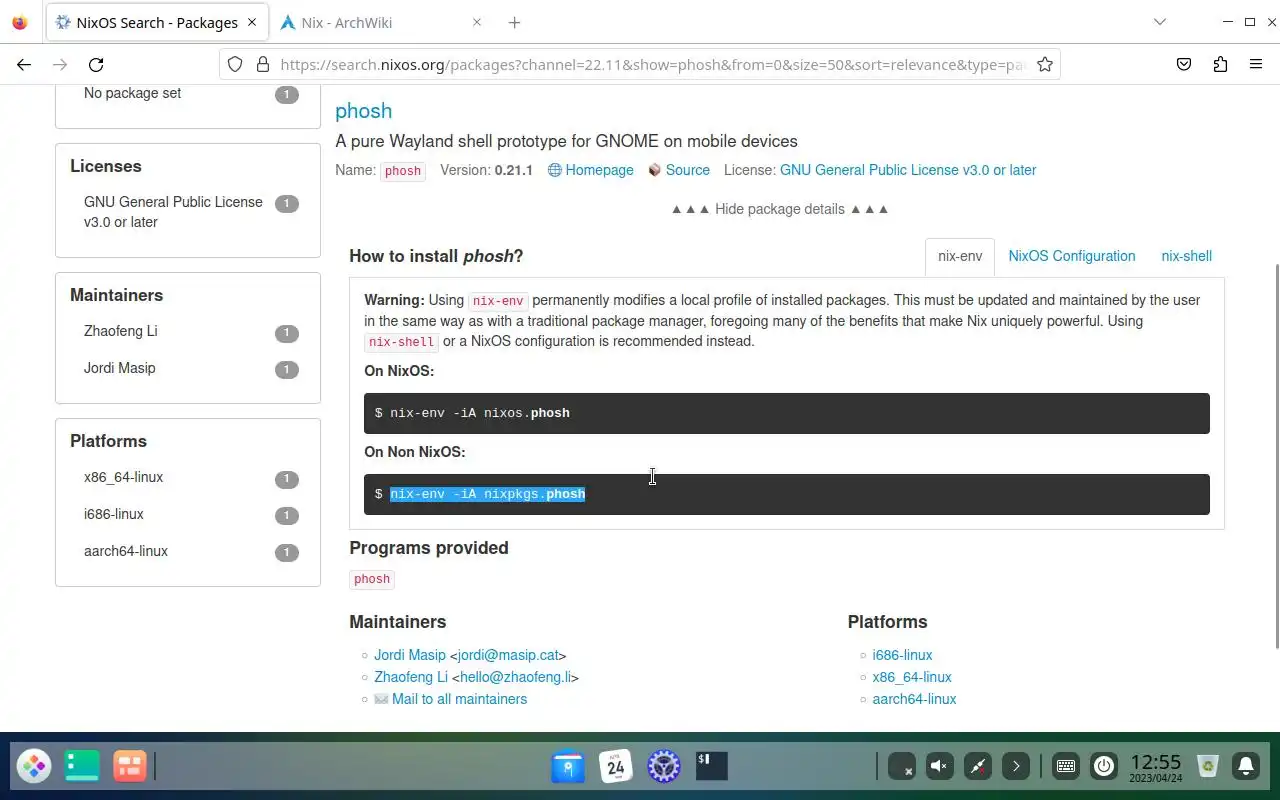Click Mail to all maintainers
The image size is (1280, 800).
(451, 699)
